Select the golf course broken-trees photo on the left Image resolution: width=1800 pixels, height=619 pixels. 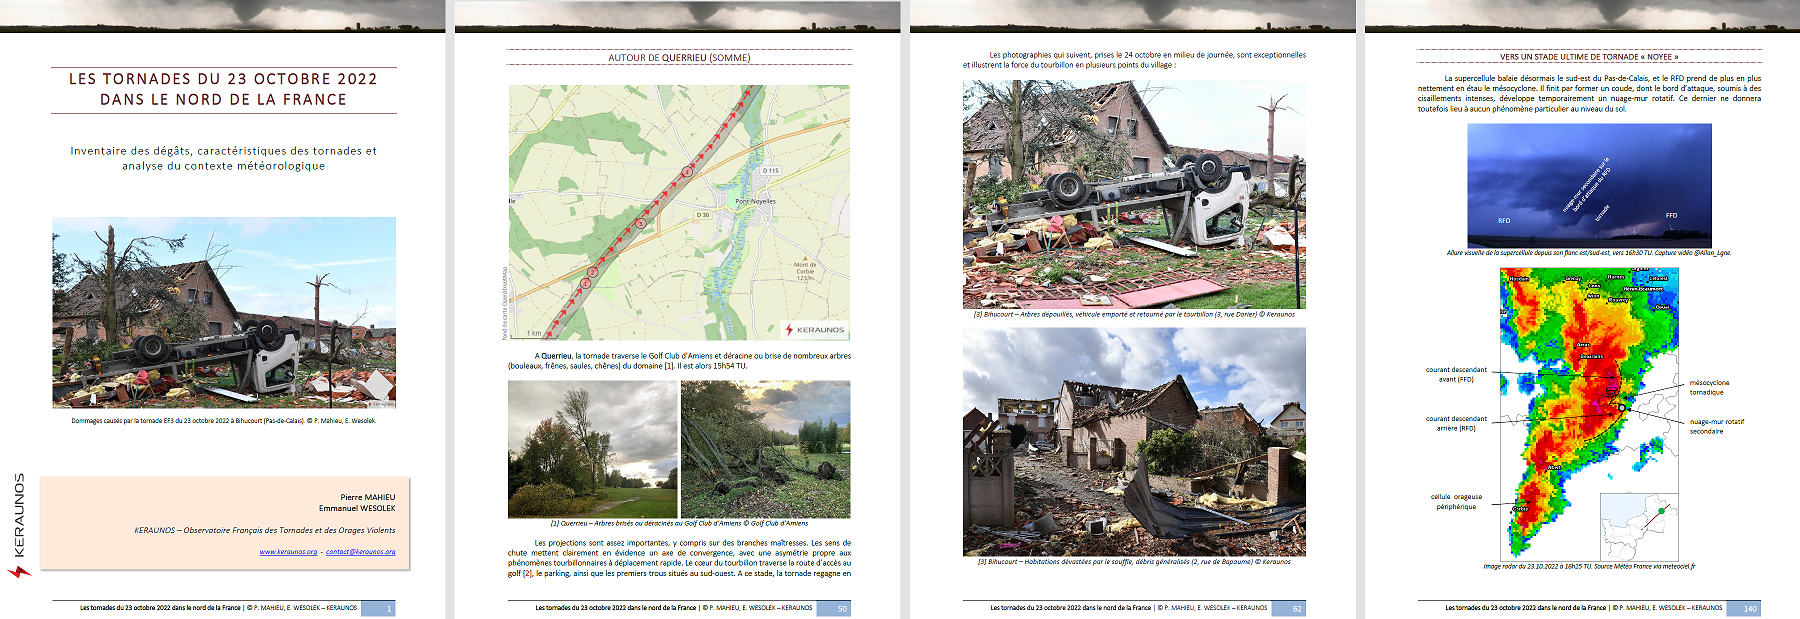tap(593, 449)
